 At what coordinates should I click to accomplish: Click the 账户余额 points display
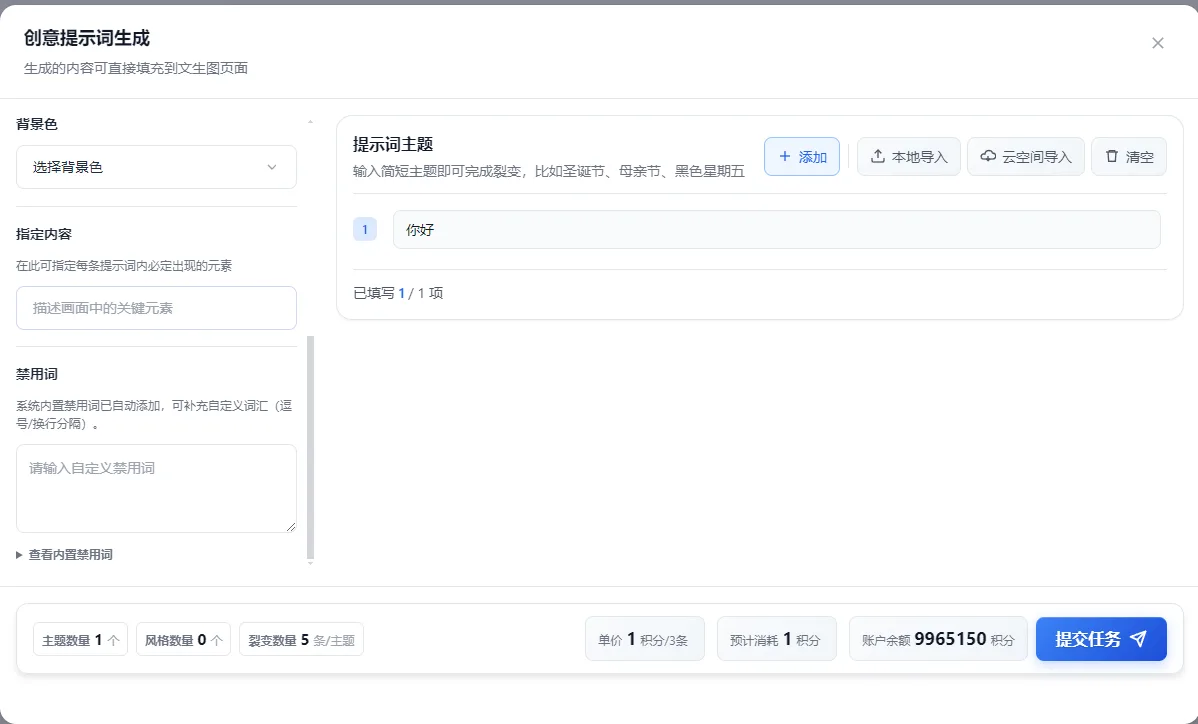click(938, 639)
